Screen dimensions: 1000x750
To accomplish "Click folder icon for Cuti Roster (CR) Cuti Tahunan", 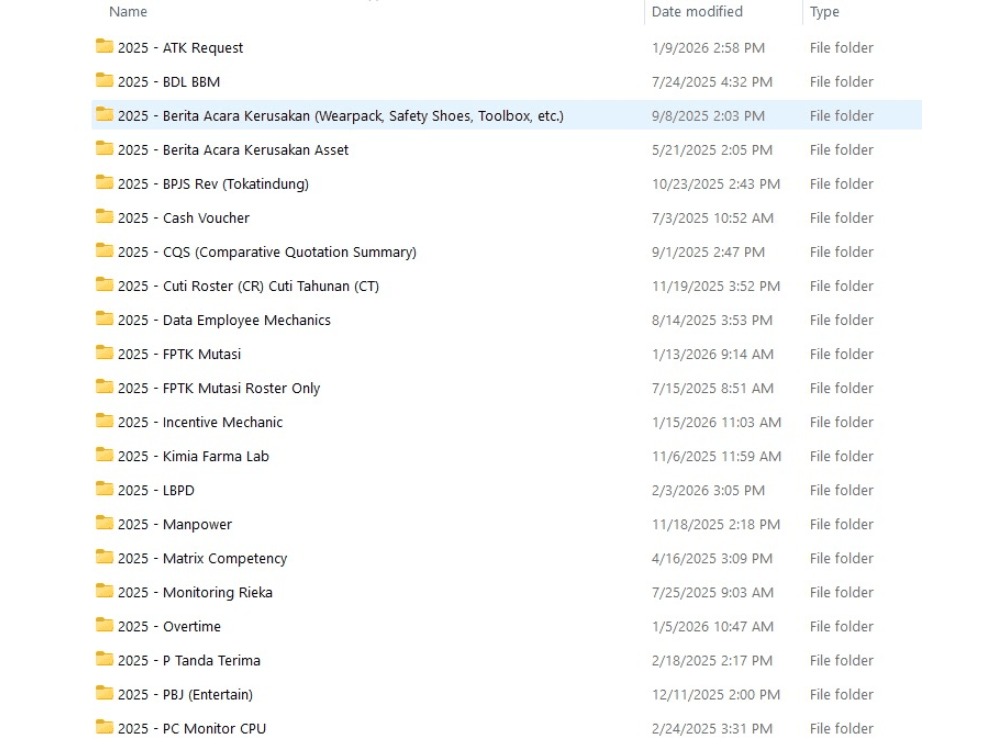I will coord(105,284).
